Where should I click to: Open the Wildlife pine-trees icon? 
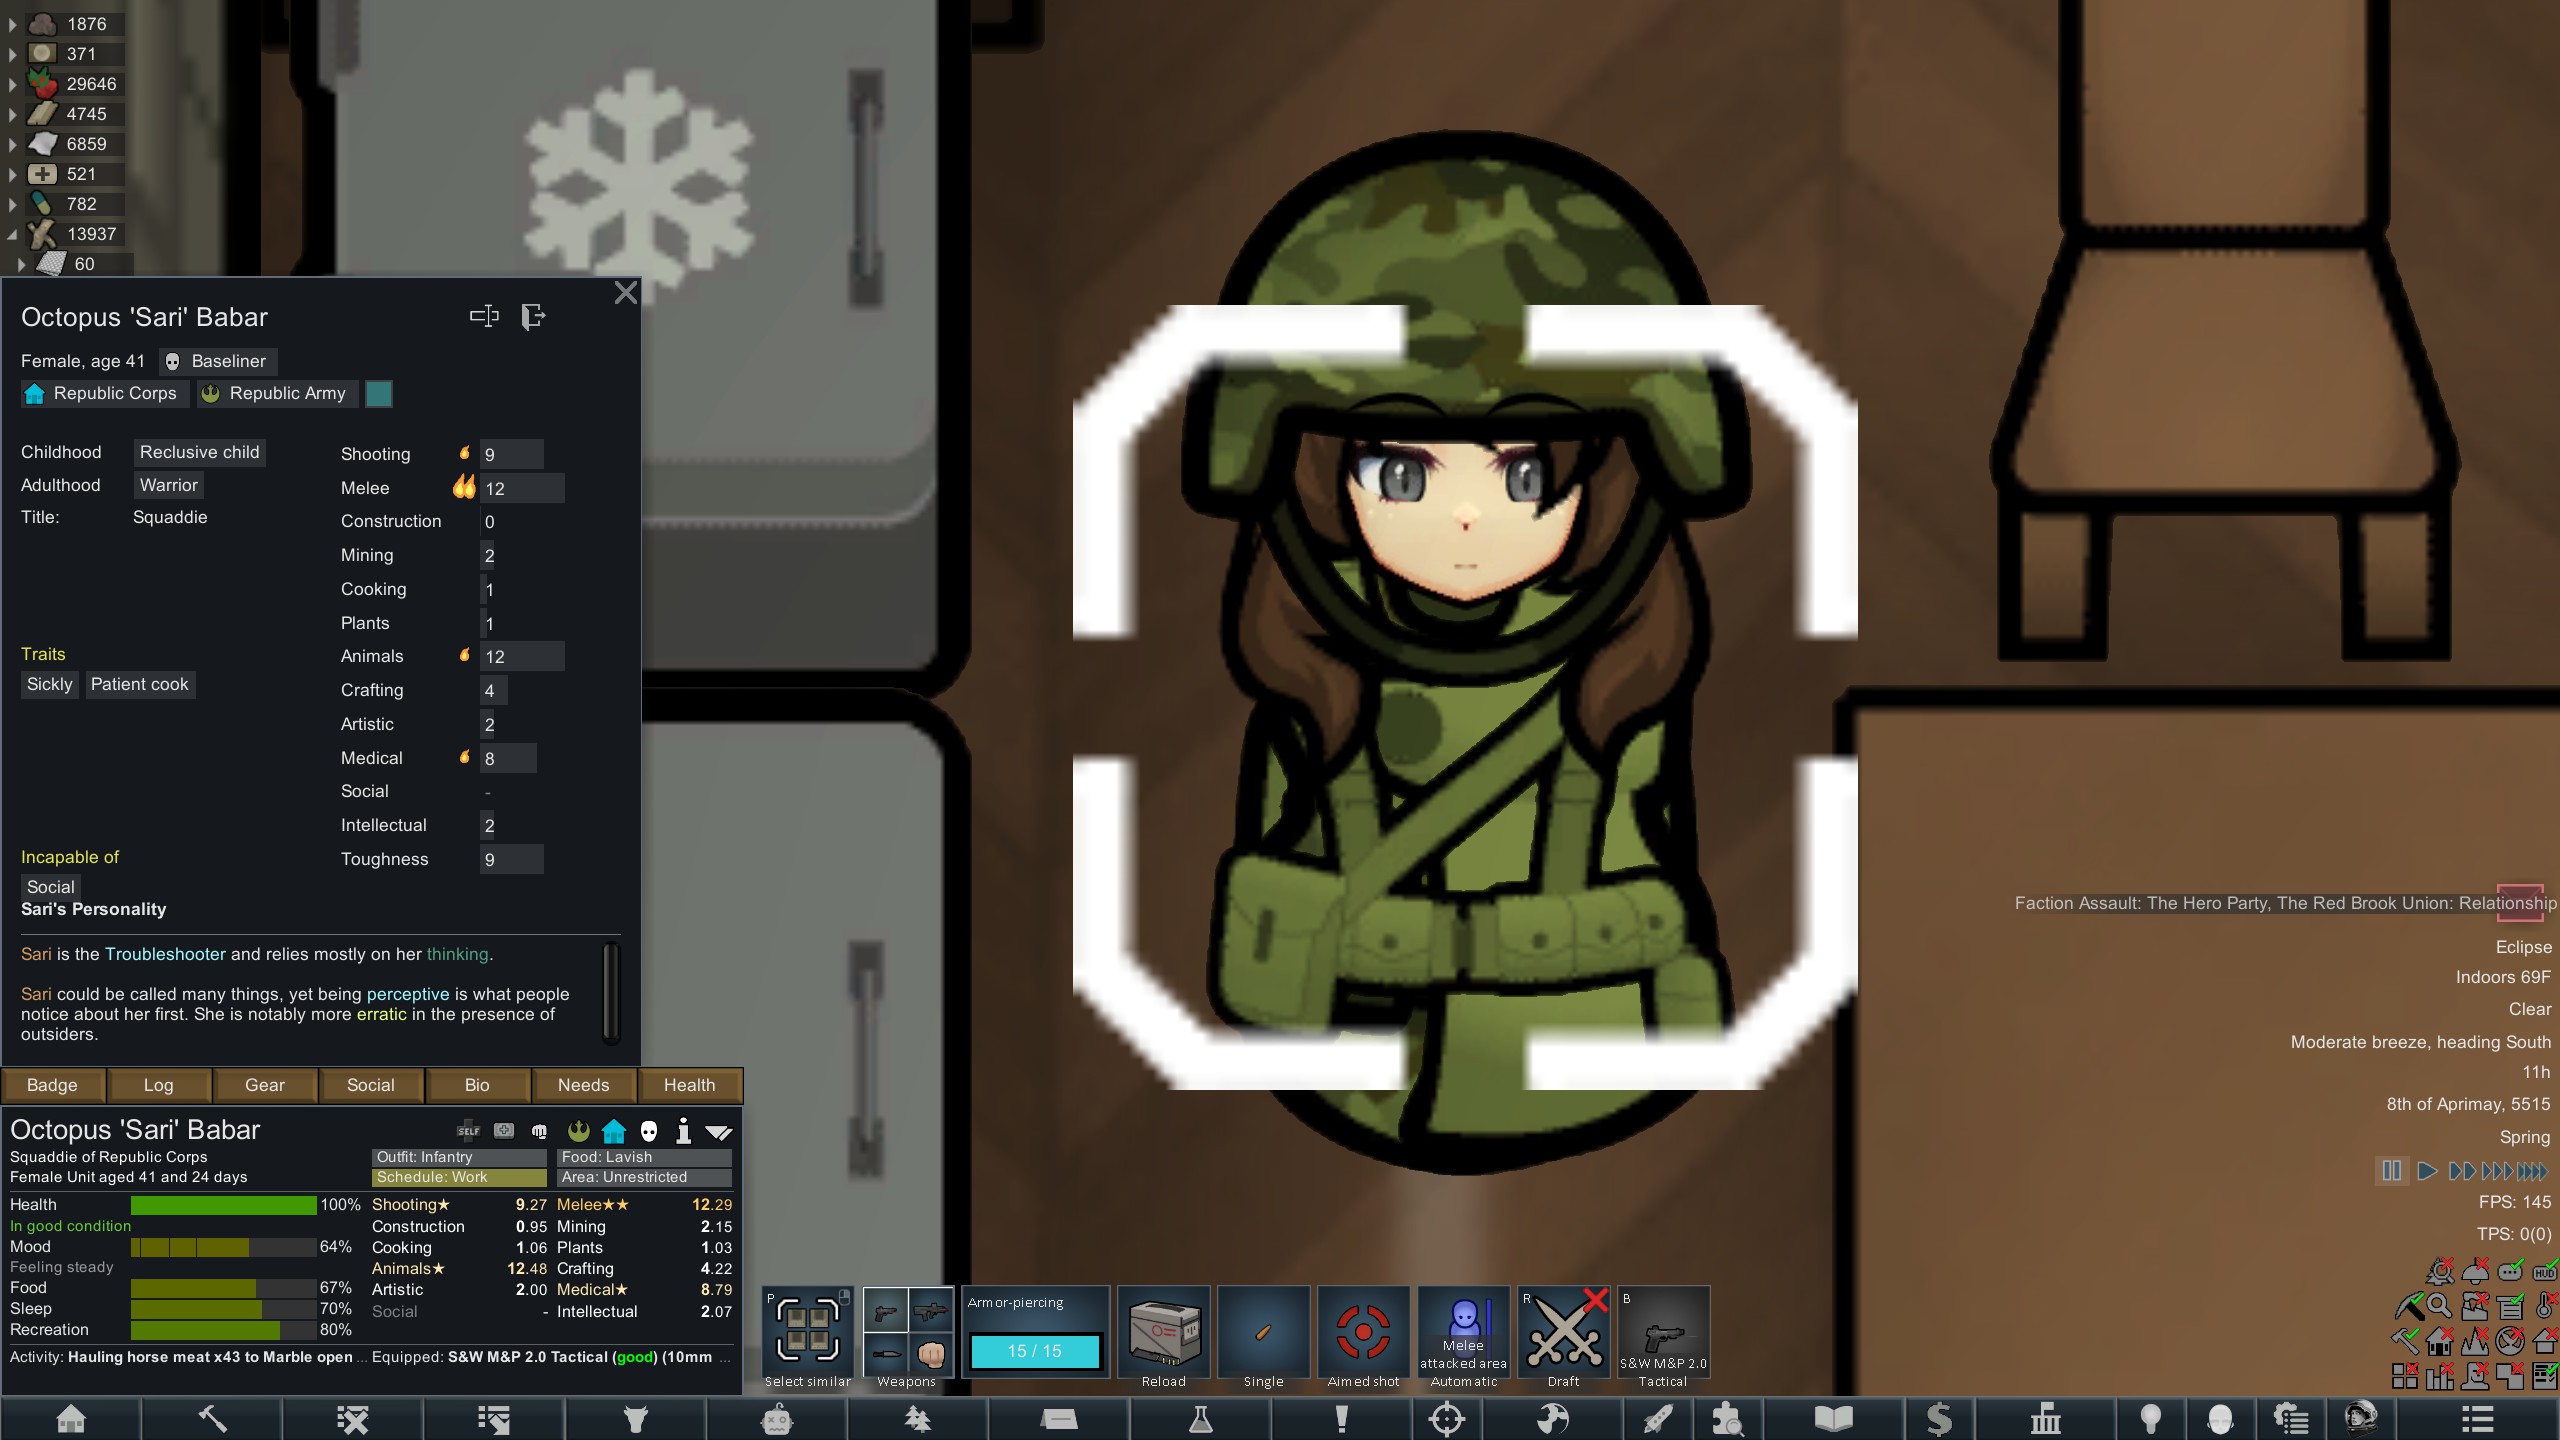pyautogui.click(x=918, y=1418)
